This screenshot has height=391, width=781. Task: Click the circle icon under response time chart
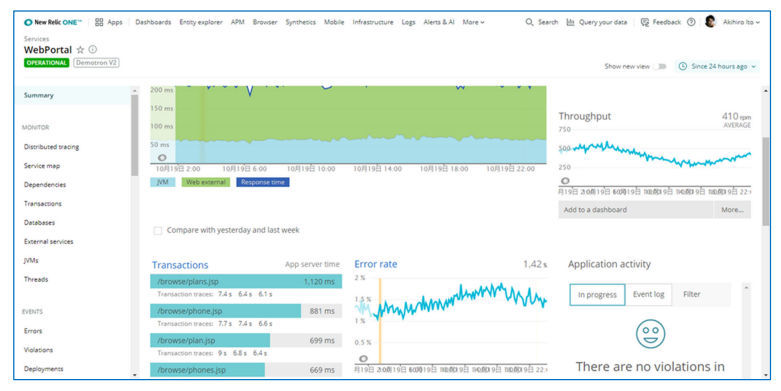162,157
